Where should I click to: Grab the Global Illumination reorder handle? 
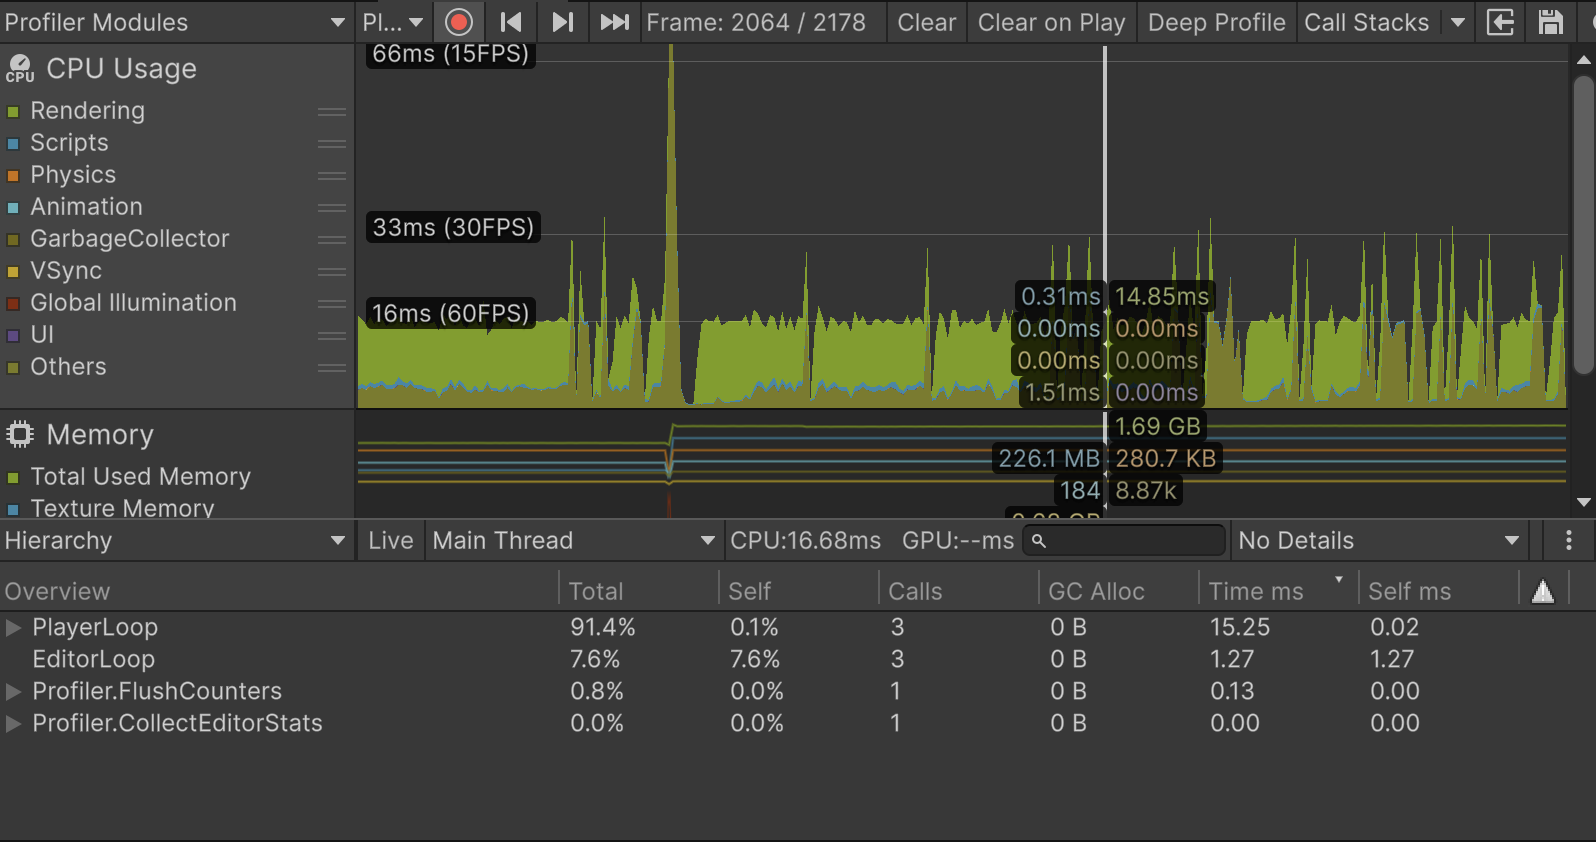pyautogui.click(x=332, y=304)
